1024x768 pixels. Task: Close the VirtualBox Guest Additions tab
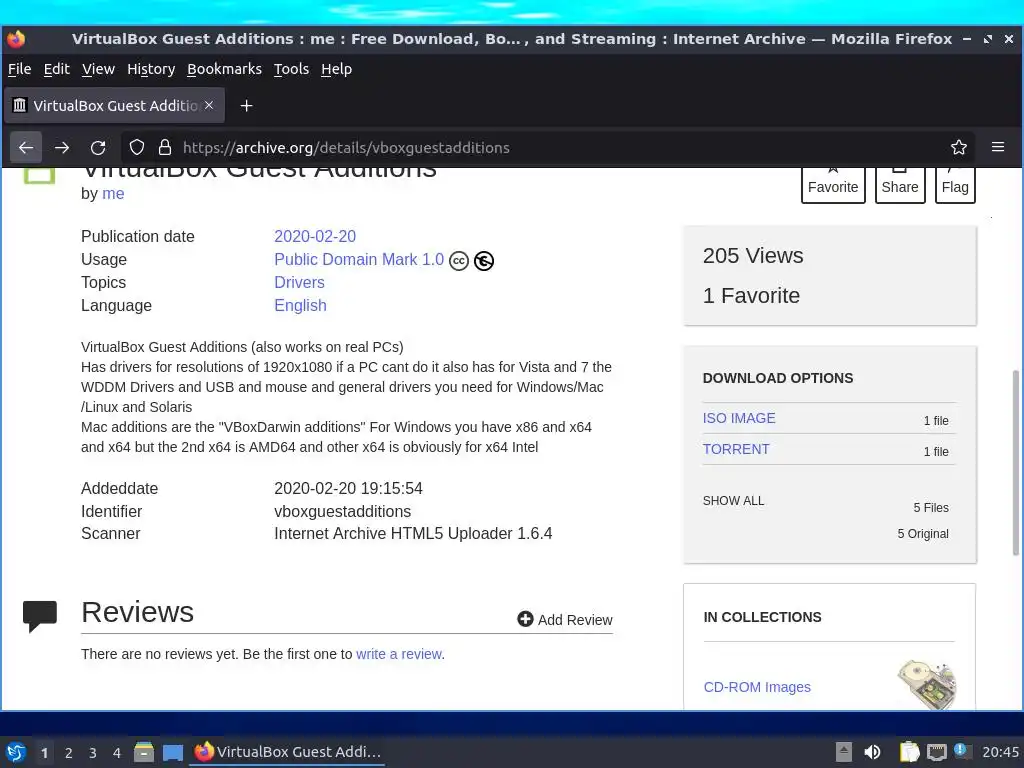(209, 105)
